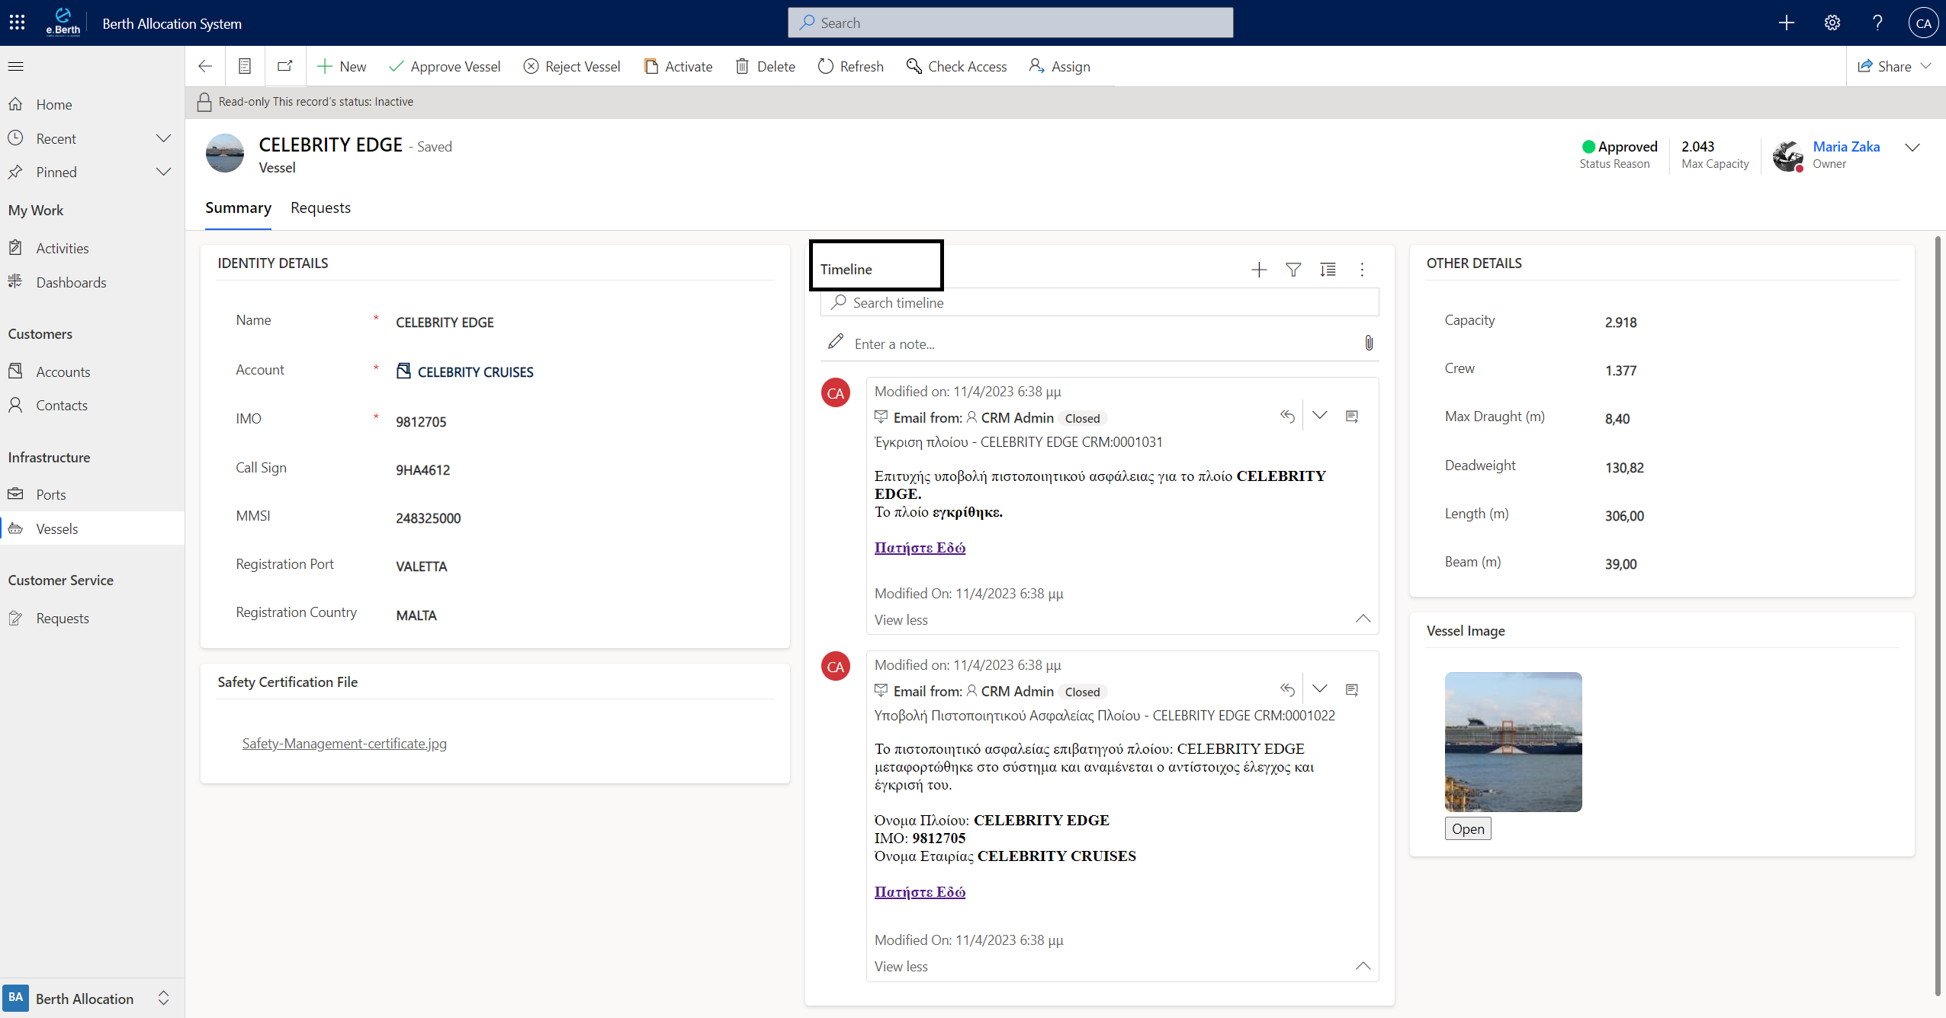This screenshot has width=1946, height=1018.
Task: Open record set view icon
Action: 245,66
